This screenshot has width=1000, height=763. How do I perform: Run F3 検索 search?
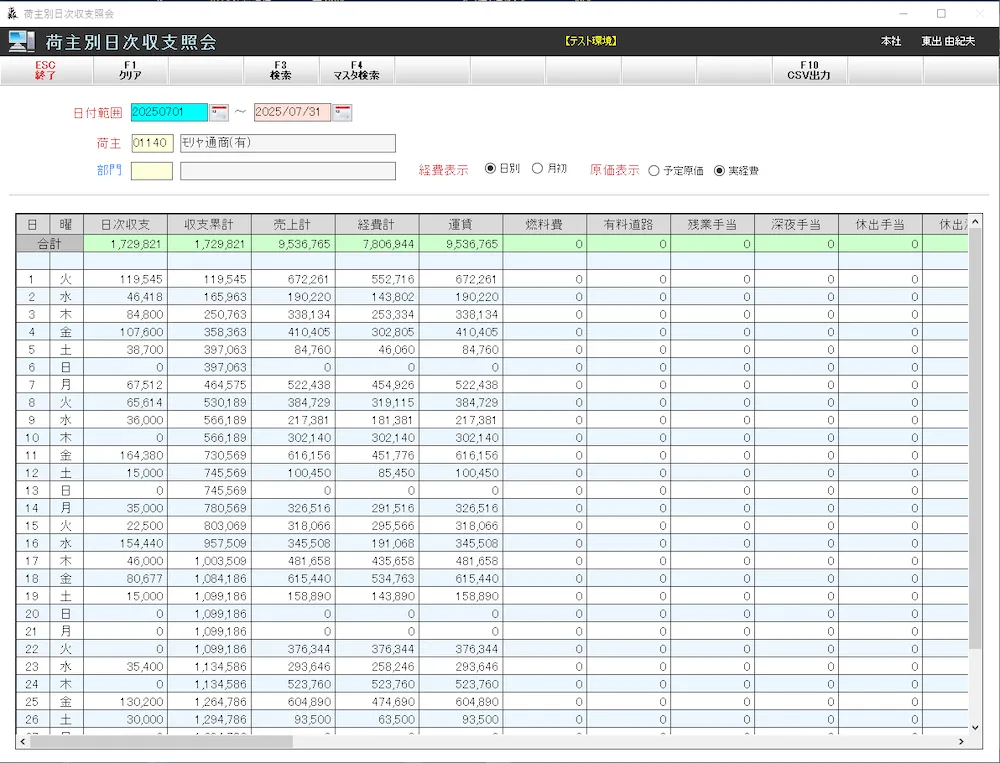point(281,70)
